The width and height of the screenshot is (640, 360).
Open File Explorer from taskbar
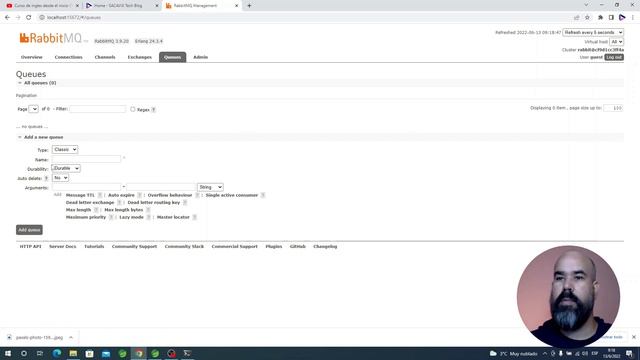[73, 353]
